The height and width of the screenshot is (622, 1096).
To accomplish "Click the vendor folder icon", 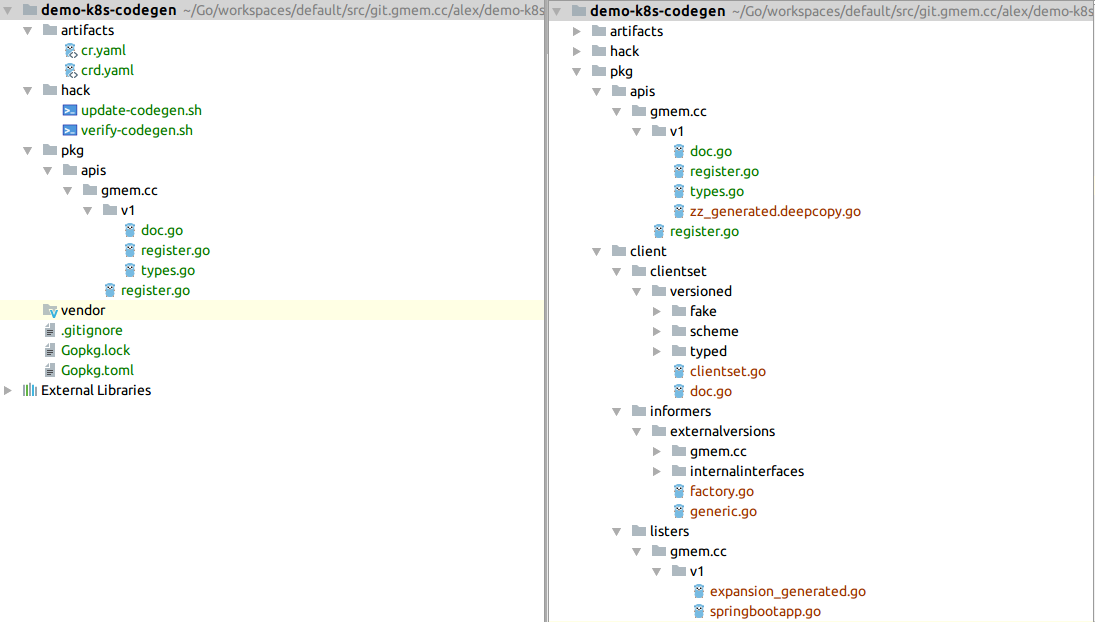I will pos(50,311).
